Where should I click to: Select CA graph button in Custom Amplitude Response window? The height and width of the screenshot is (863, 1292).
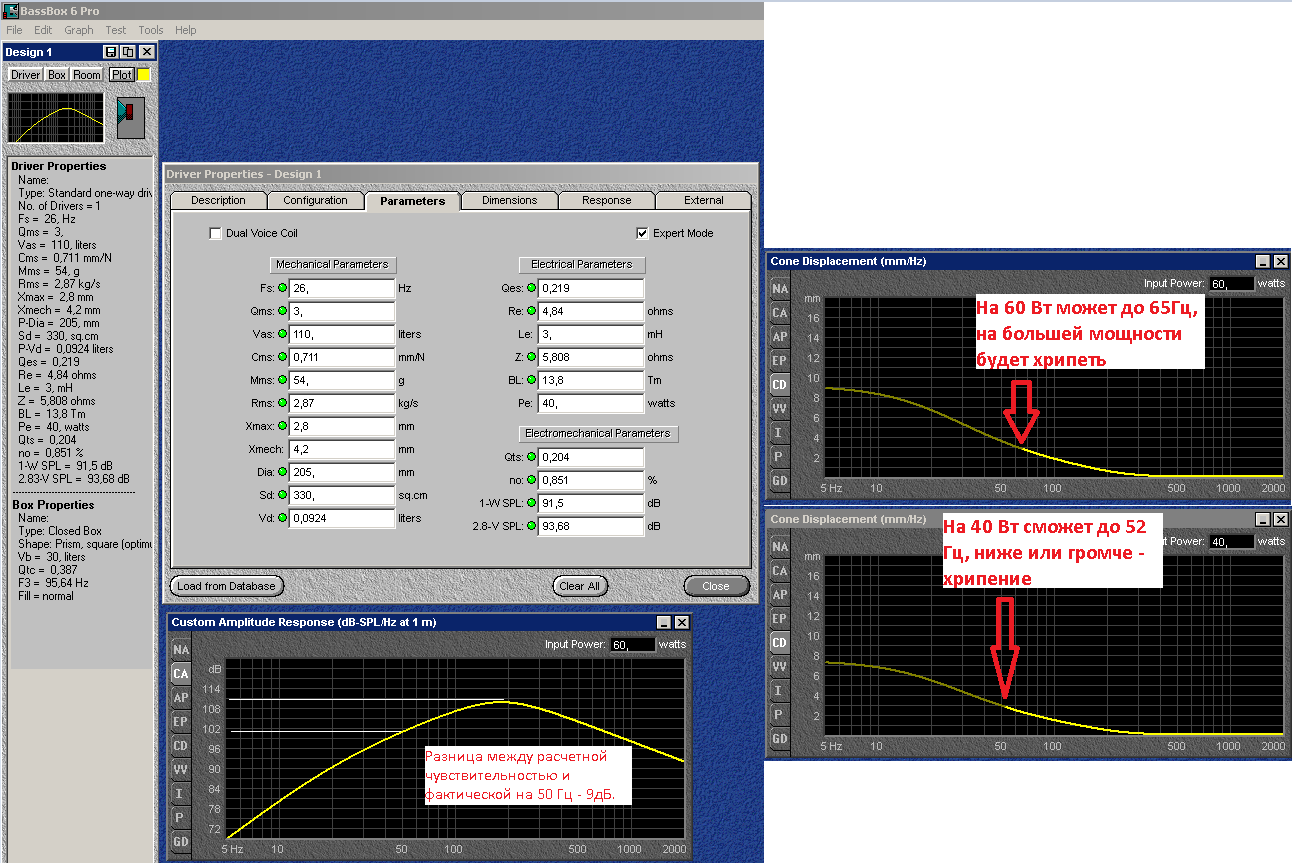pos(181,674)
